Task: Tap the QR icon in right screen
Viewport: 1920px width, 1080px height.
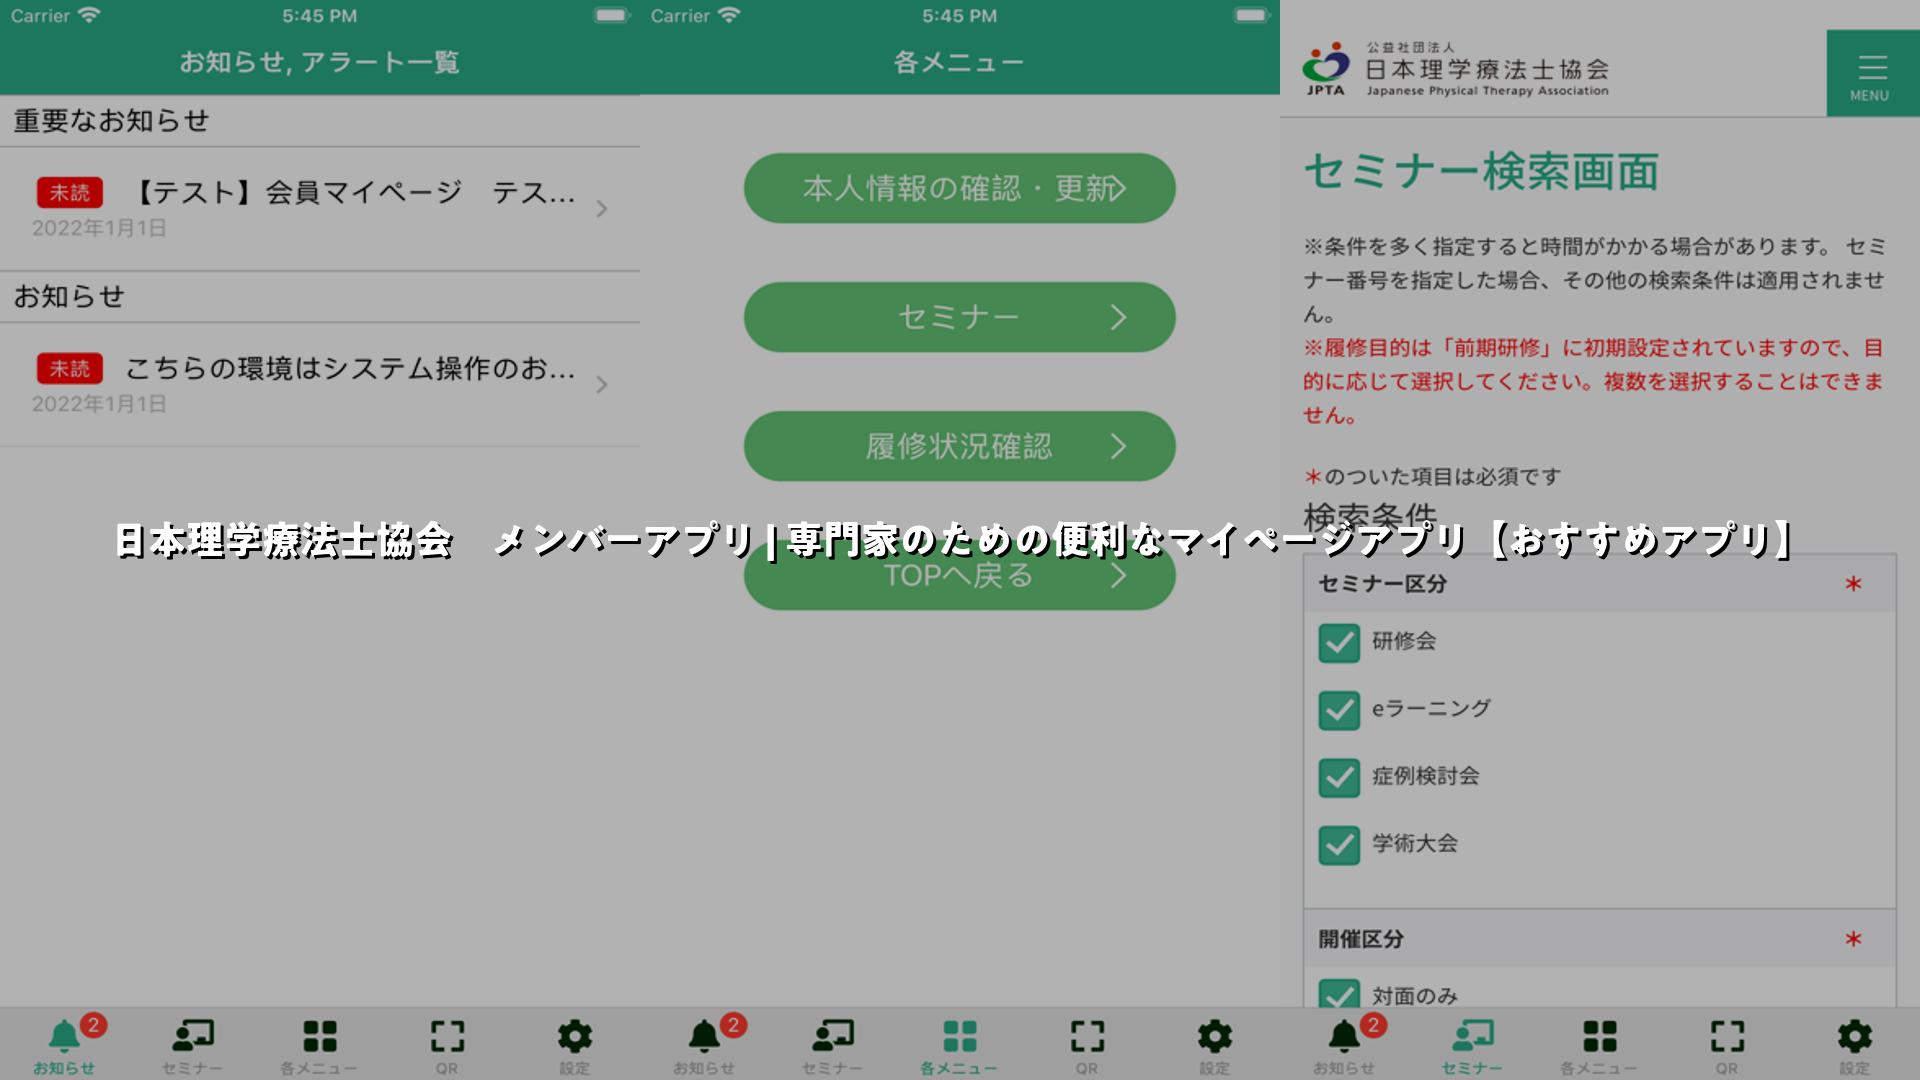Action: (1727, 1036)
